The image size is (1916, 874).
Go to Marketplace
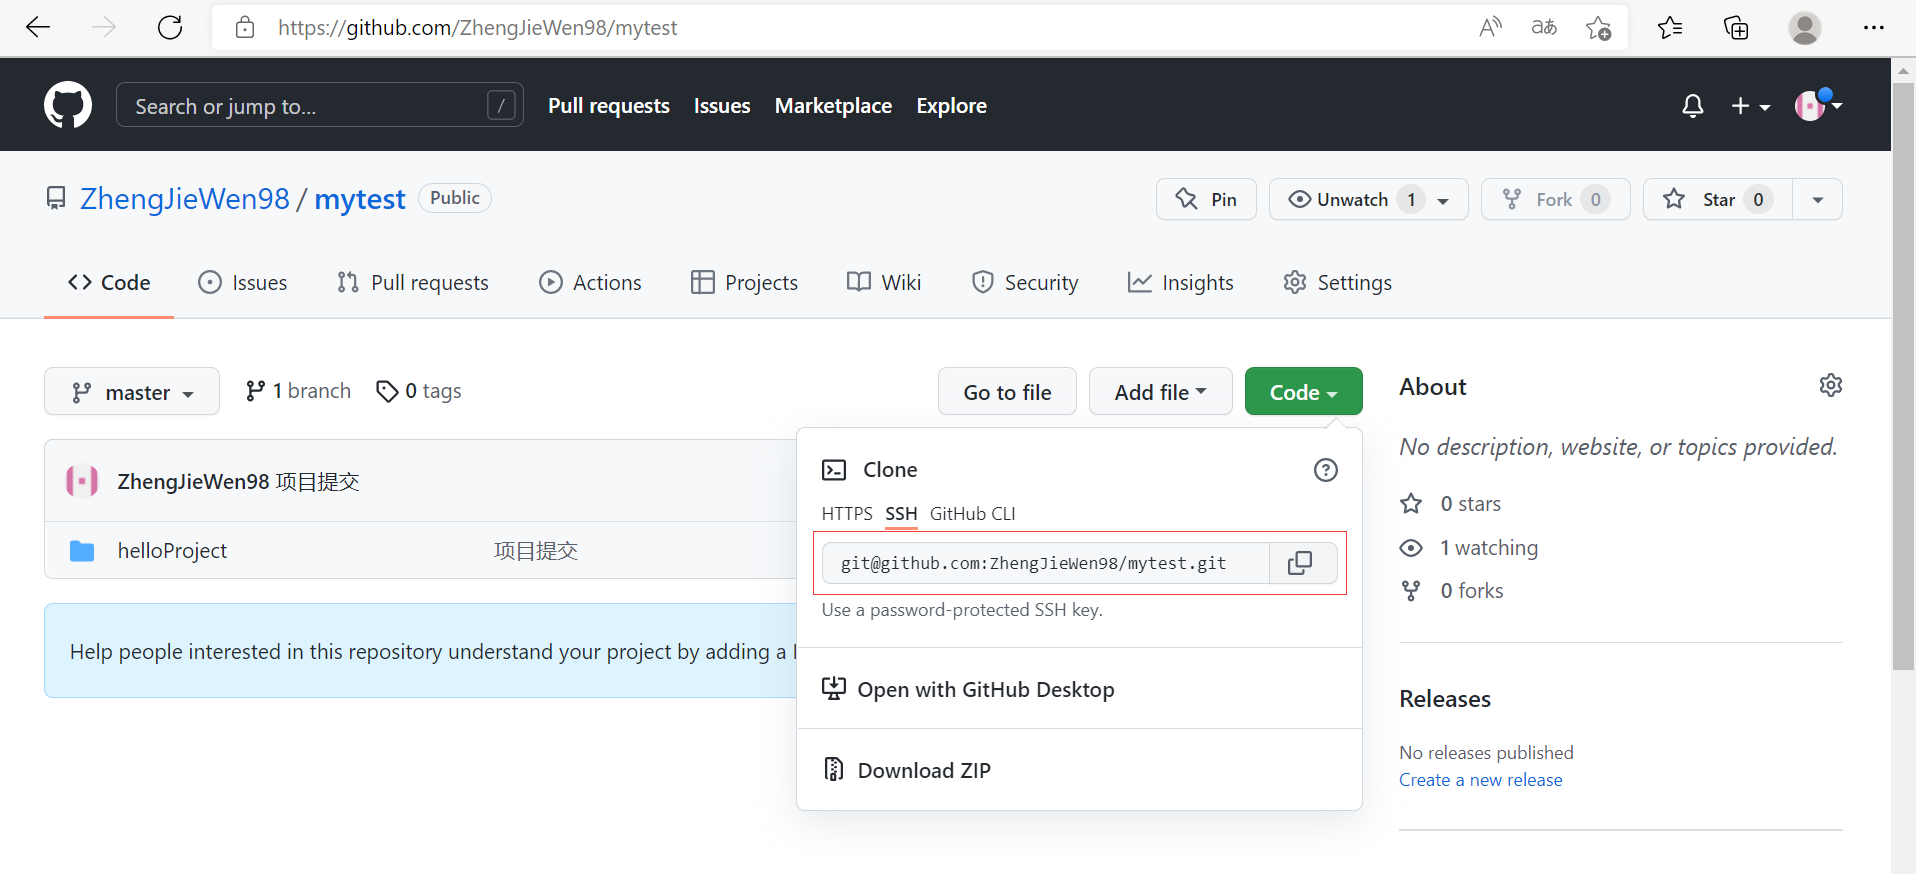(833, 105)
